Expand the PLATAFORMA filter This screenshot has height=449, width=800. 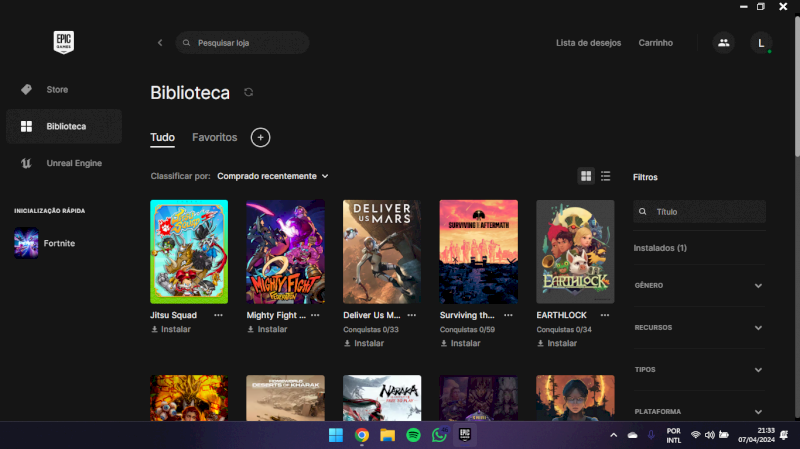699,412
